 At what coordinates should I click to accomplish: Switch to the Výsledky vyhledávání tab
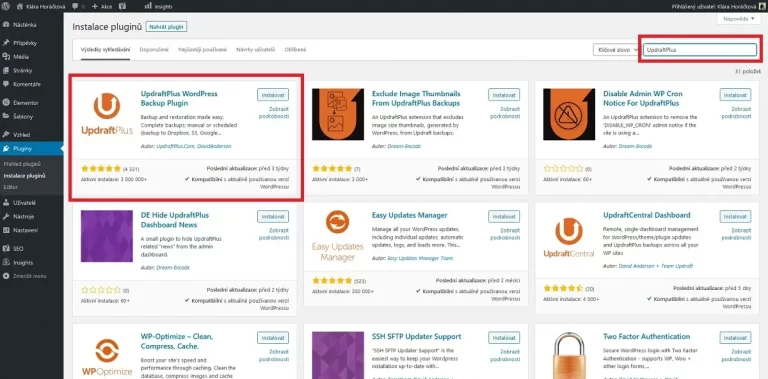105,49
